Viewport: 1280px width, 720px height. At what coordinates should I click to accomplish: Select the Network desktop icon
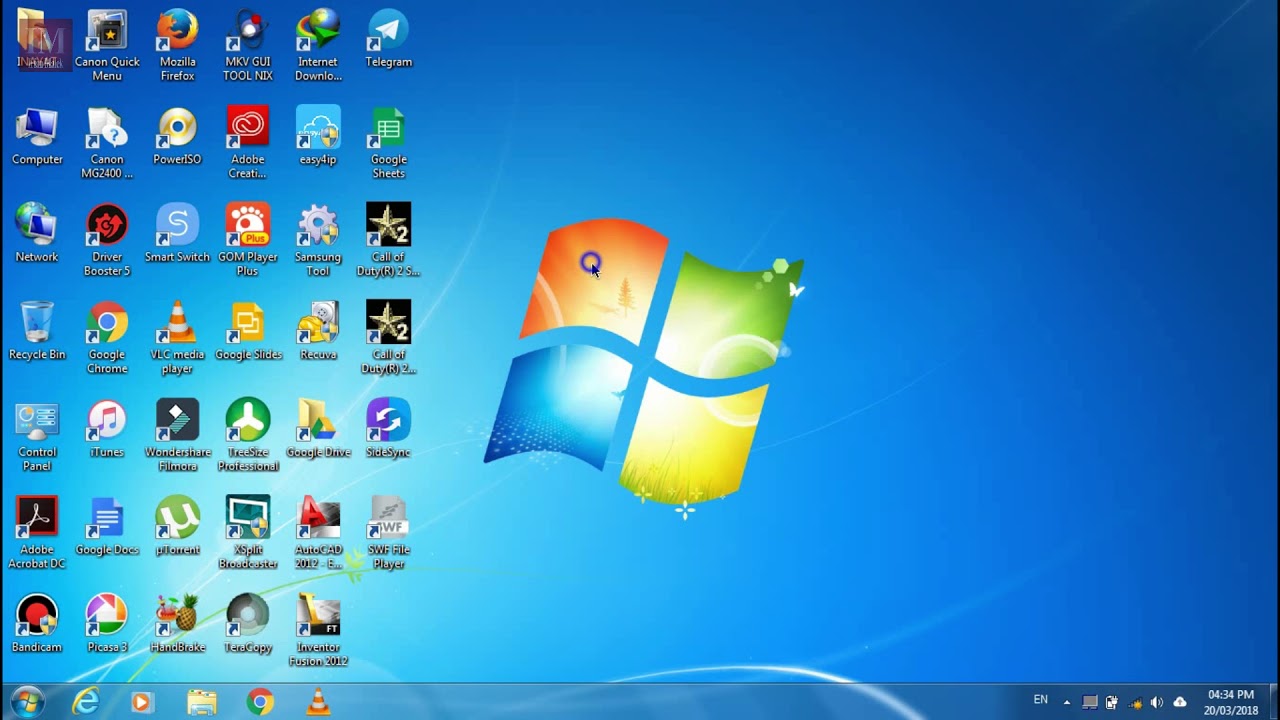[x=37, y=234]
